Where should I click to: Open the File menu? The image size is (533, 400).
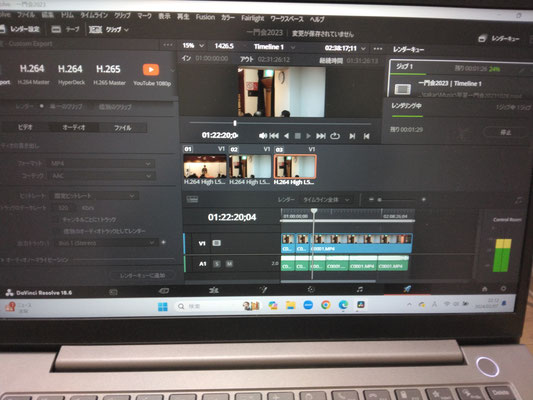pos(26,15)
